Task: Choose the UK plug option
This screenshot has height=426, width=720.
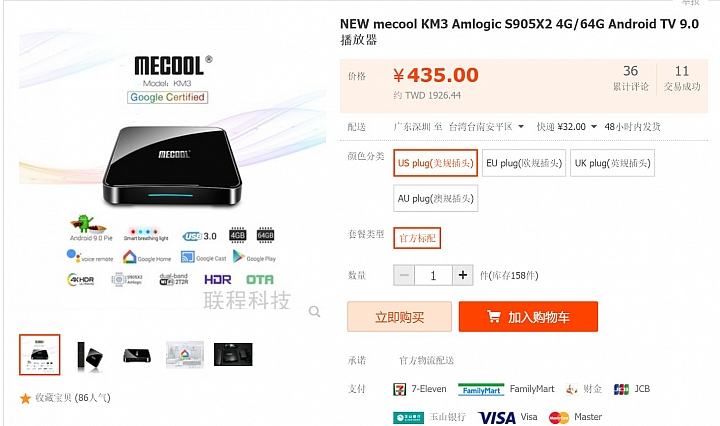Action: [x=613, y=163]
